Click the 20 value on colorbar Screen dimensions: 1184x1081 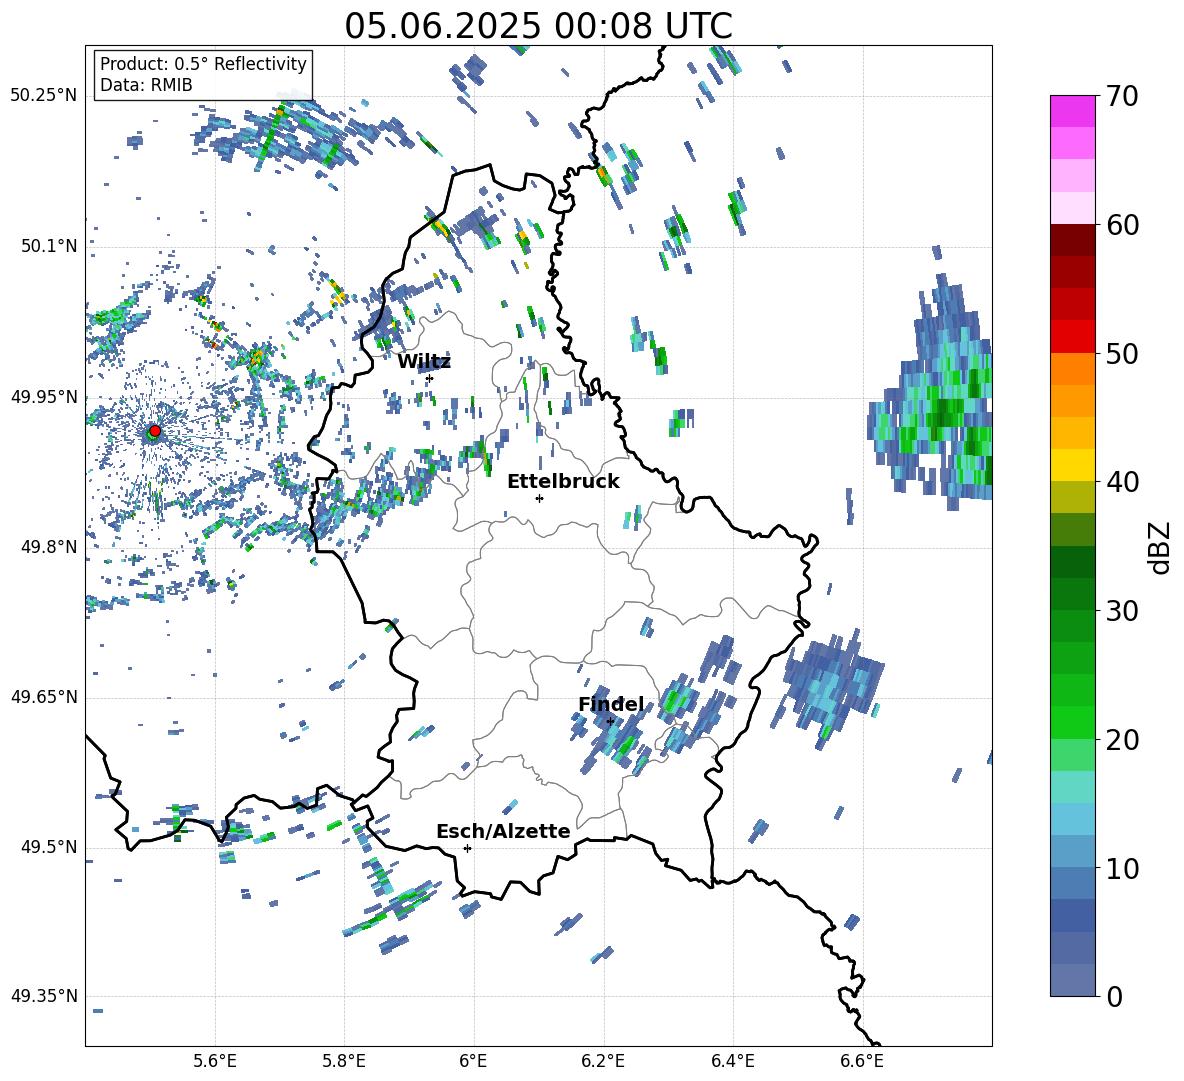click(1122, 739)
